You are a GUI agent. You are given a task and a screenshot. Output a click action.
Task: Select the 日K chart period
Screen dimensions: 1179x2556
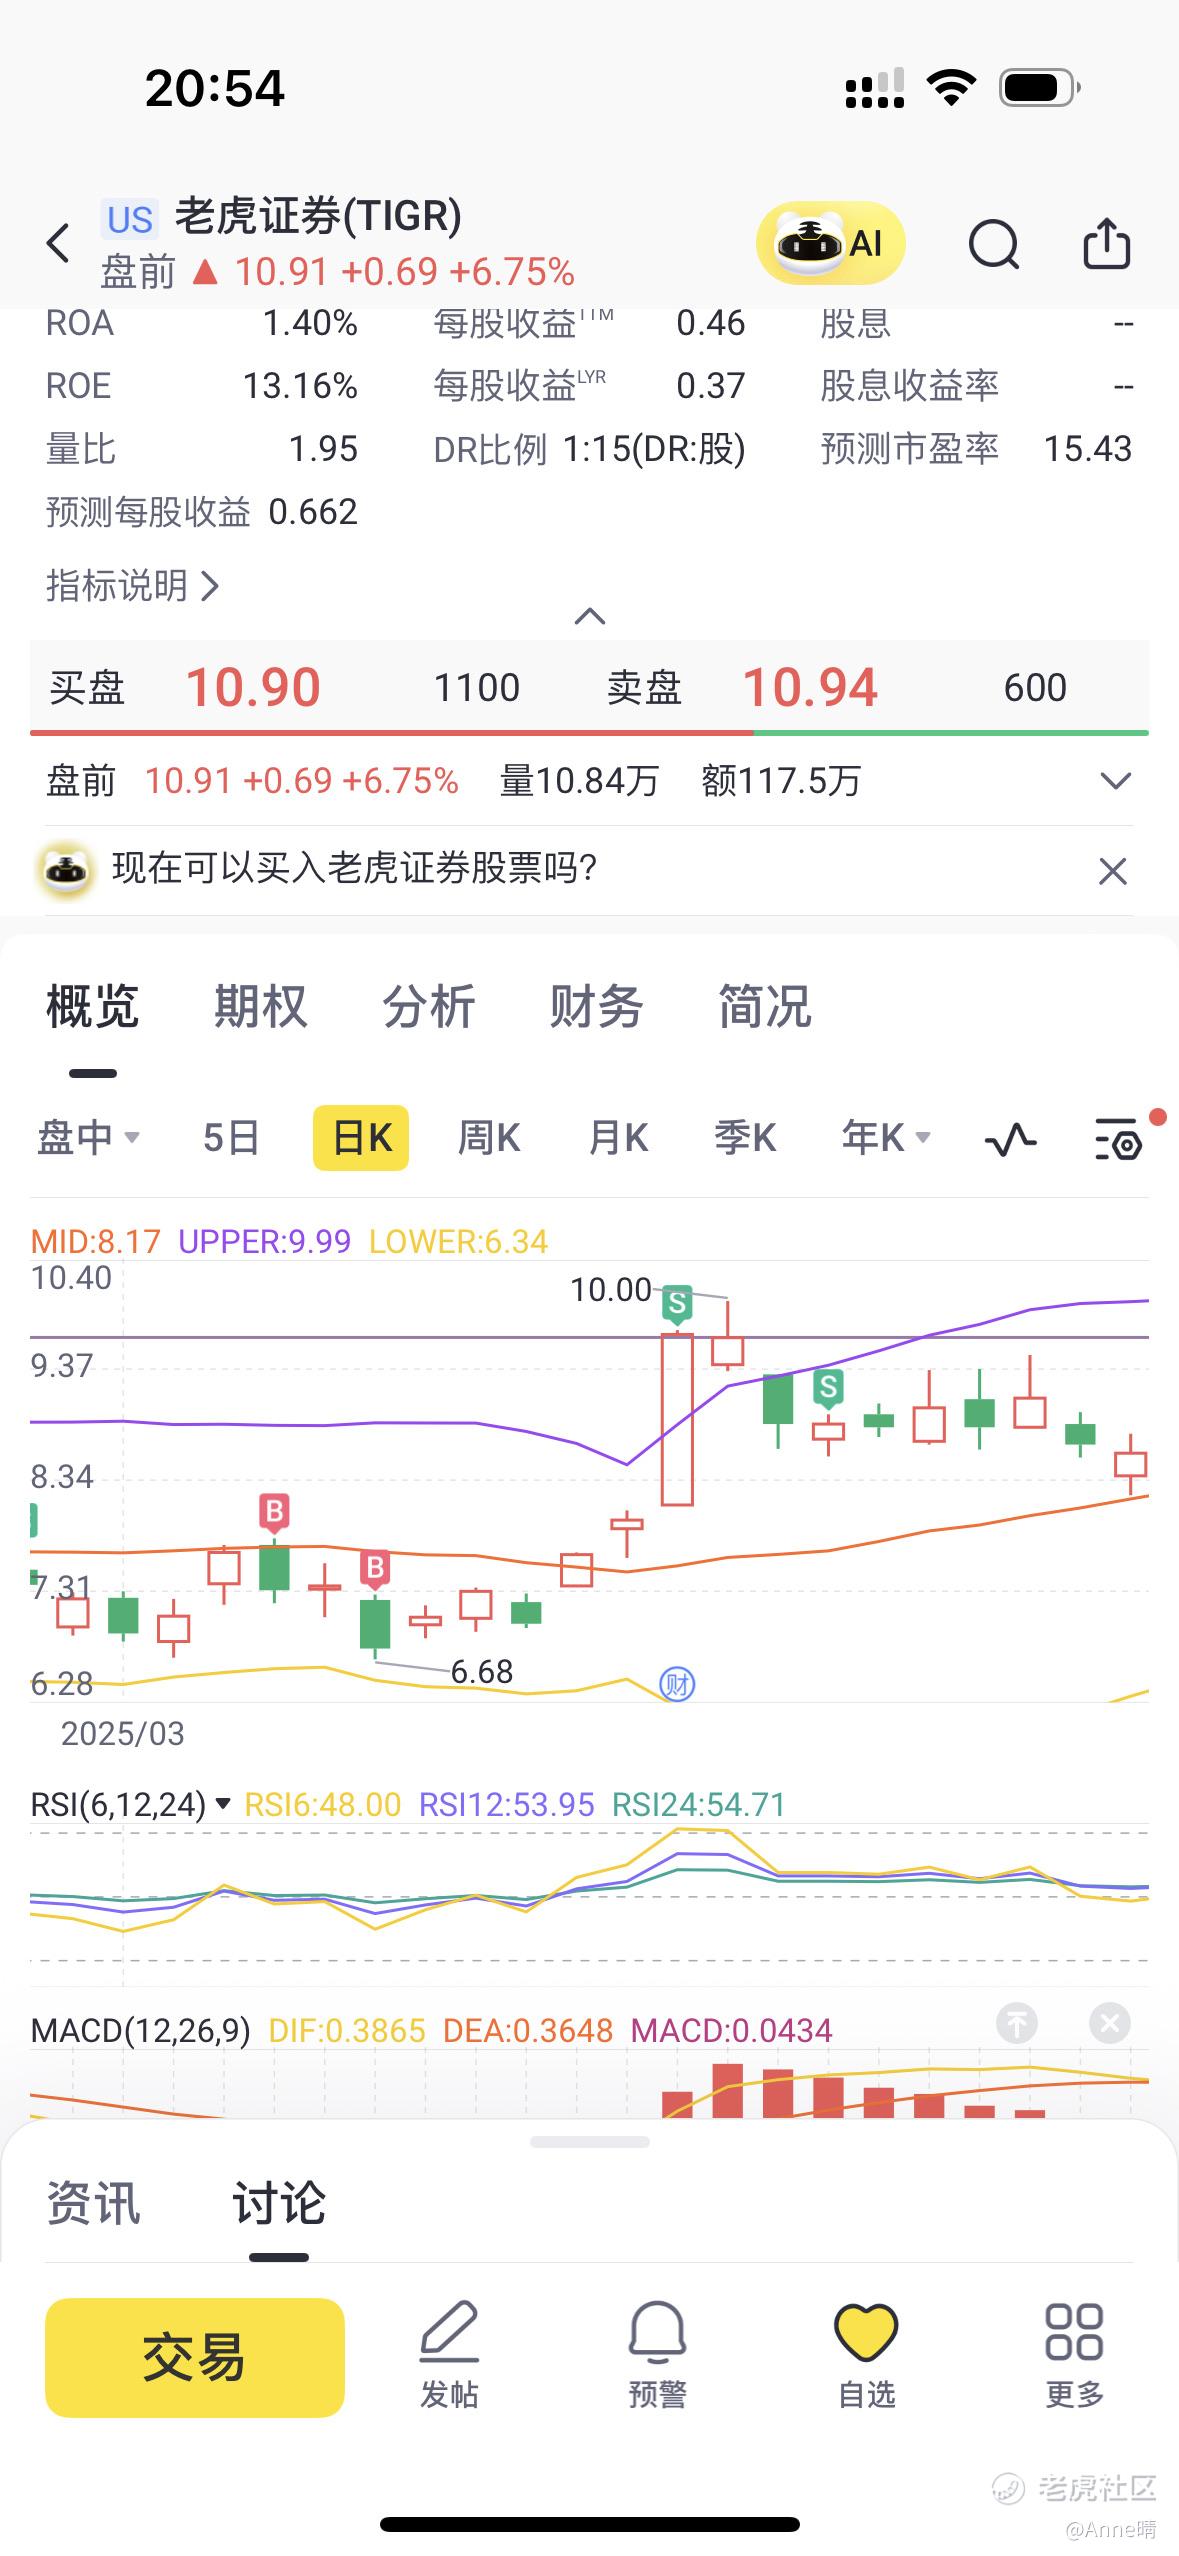tap(361, 1138)
